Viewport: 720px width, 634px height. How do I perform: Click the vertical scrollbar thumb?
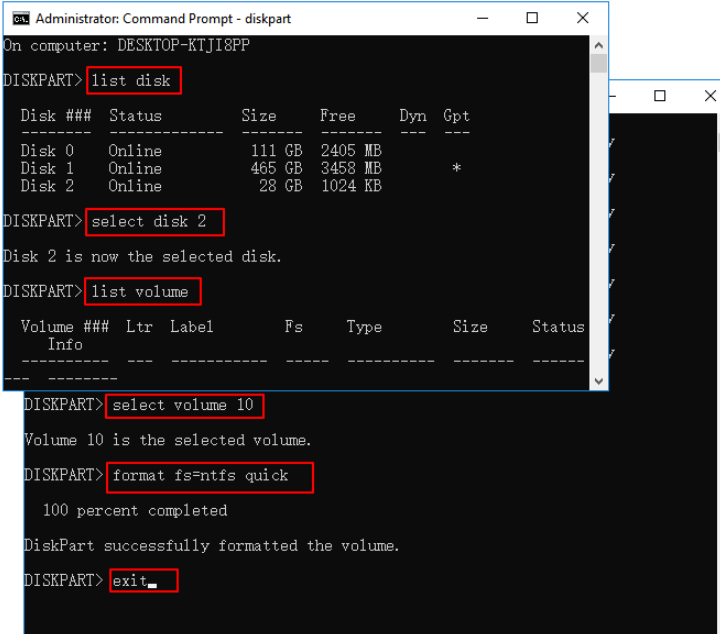click(x=599, y=64)
